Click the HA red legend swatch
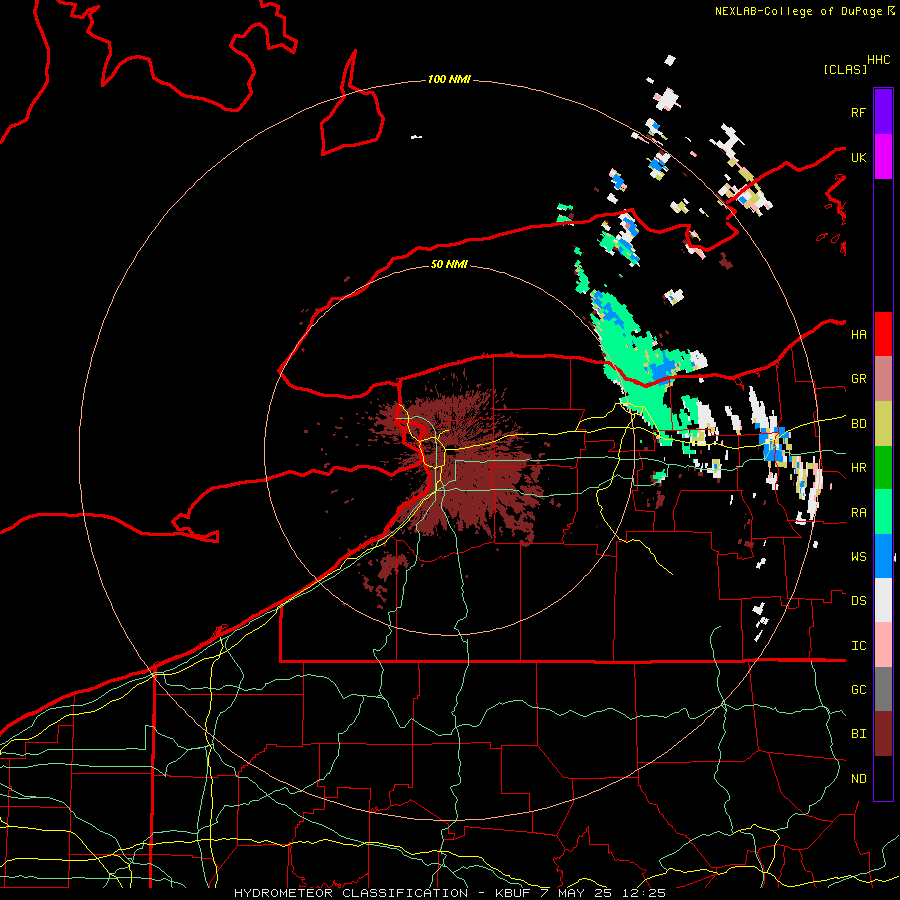Screen dimensions: 900x900 point(883,334)
